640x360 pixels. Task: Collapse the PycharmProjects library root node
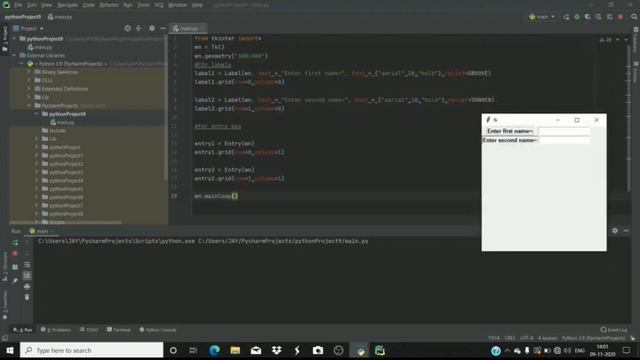[29, 106]
